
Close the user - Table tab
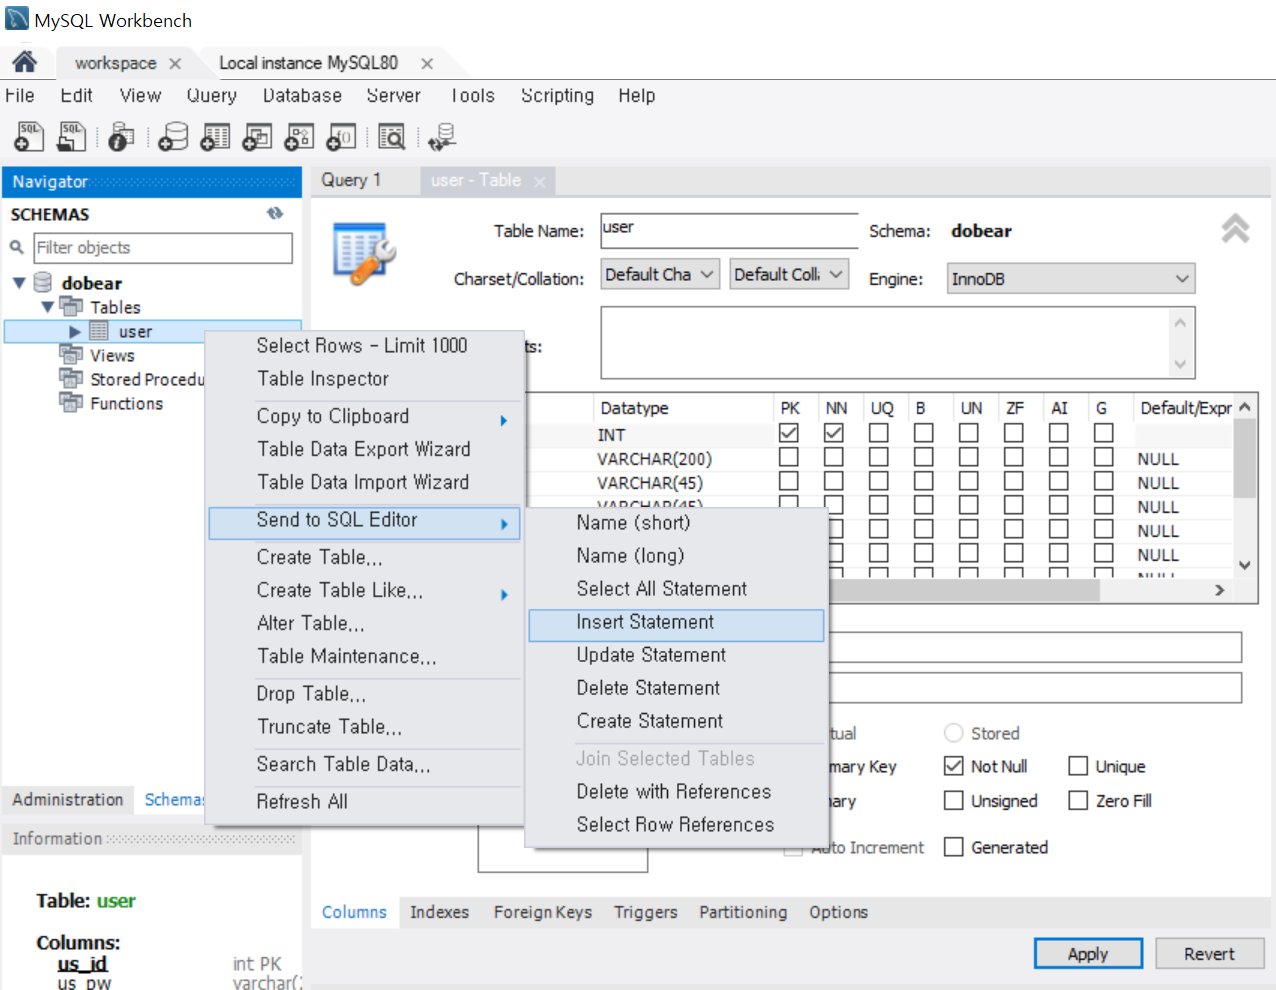540,182
